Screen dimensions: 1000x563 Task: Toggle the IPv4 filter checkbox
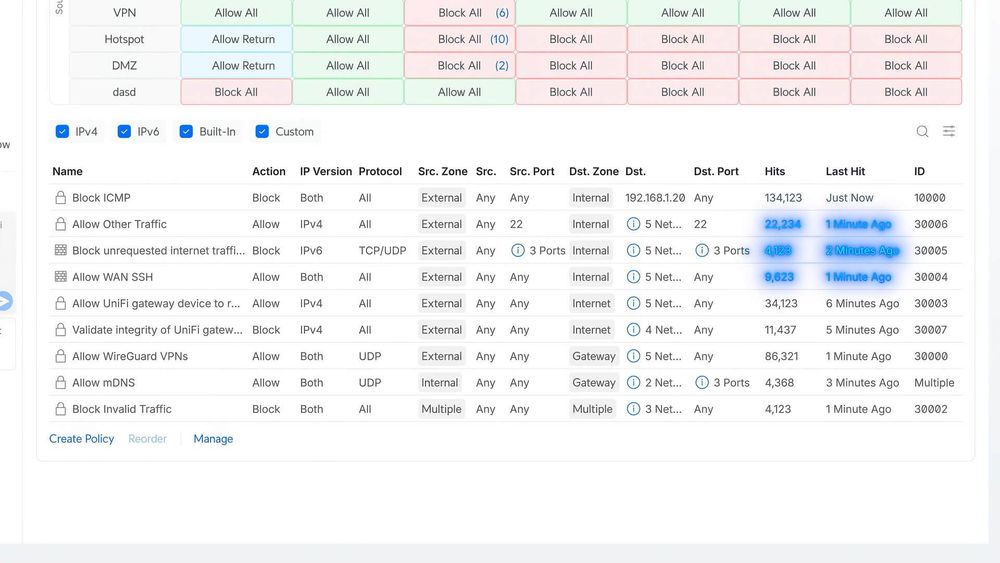click(x=62, y=131)
